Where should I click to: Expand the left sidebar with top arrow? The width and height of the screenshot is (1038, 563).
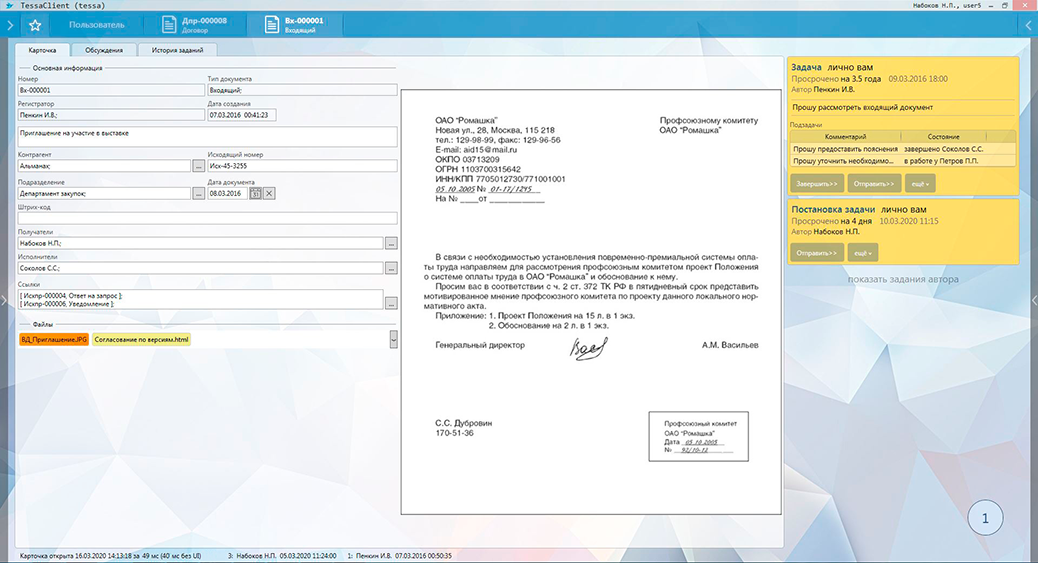click(8, 25)
